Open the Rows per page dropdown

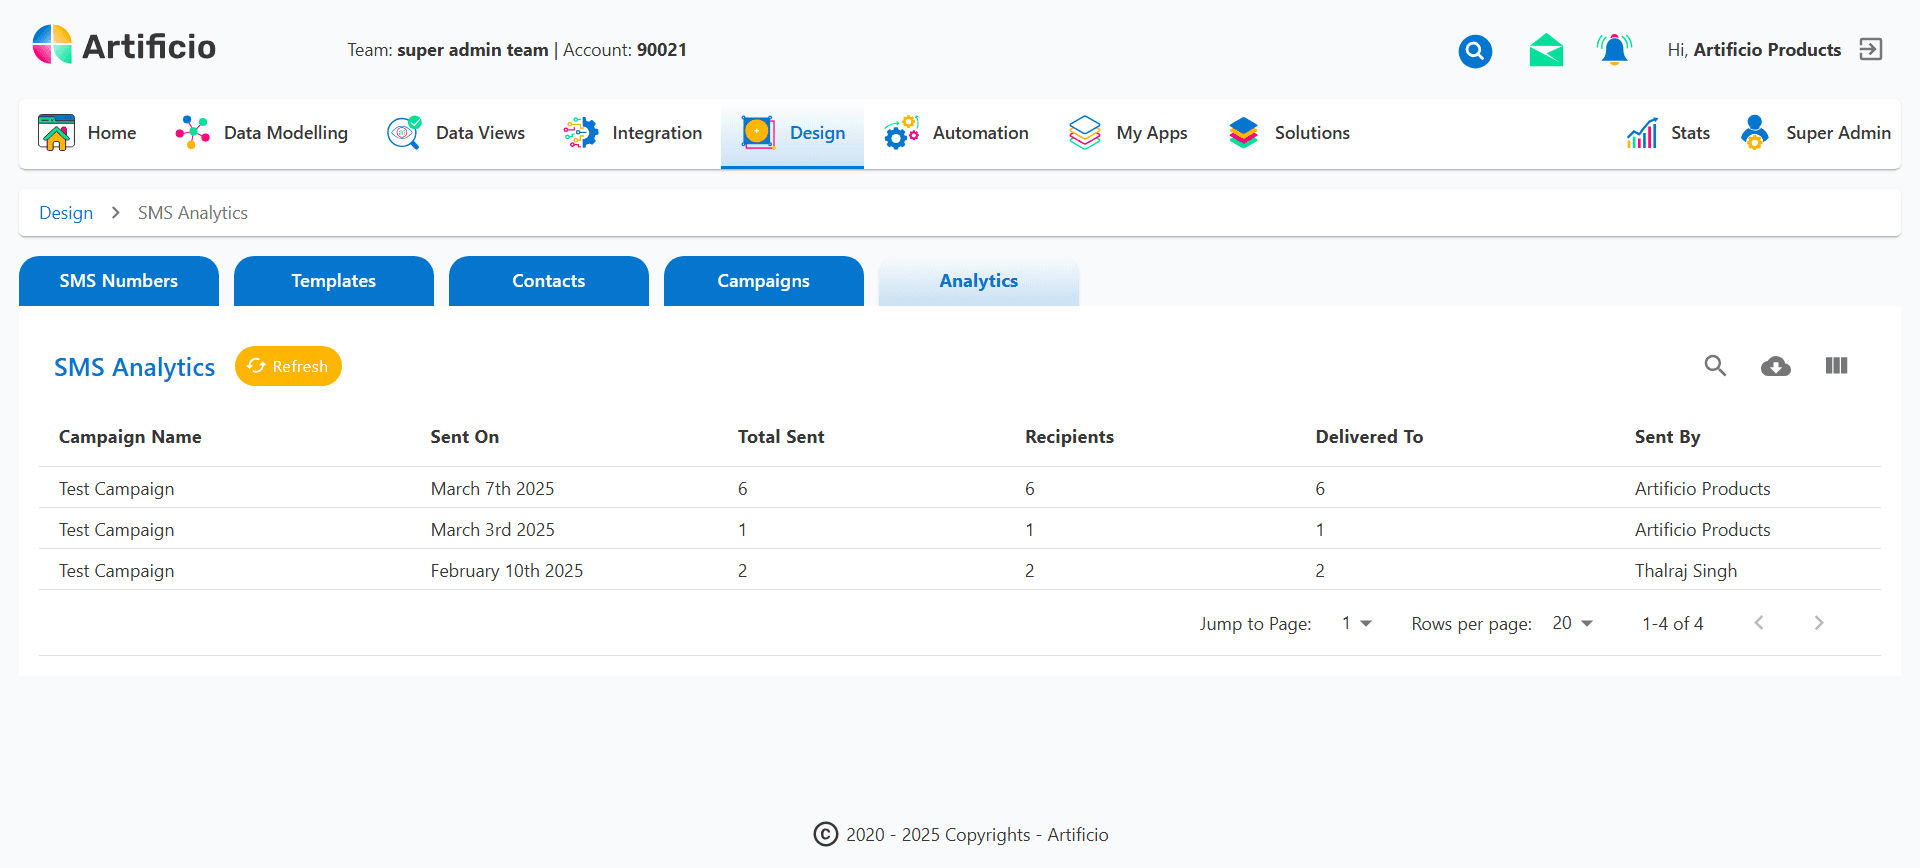point(1572,623)
